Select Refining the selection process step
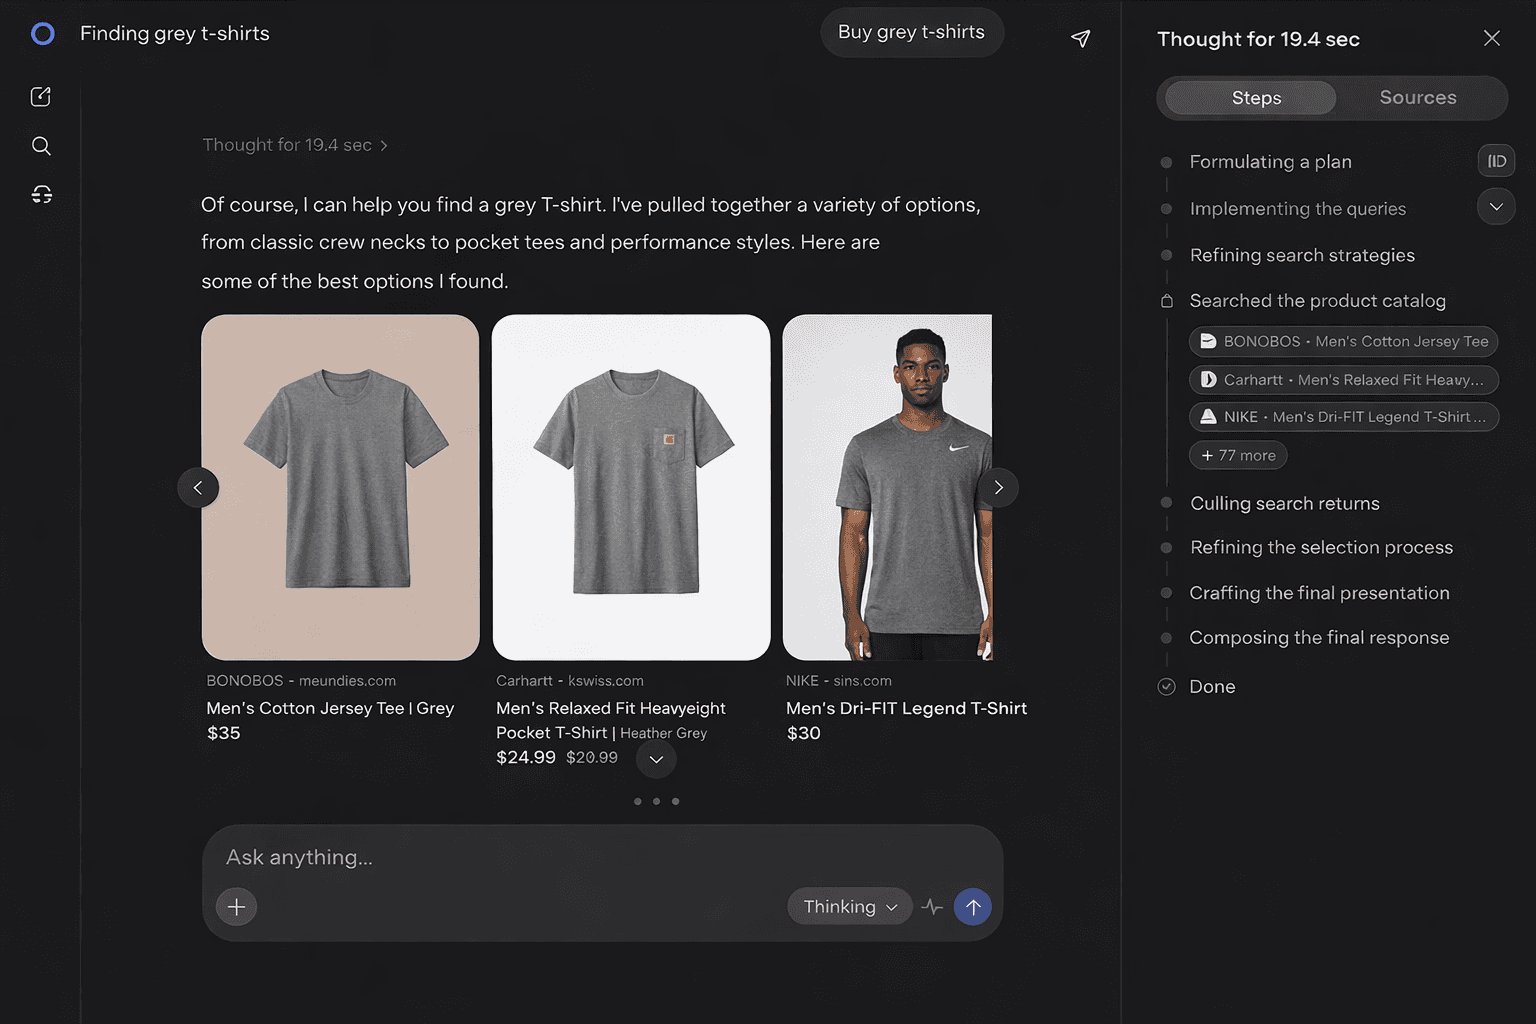The image size is (1536, 1024). tap(1321, 548)
